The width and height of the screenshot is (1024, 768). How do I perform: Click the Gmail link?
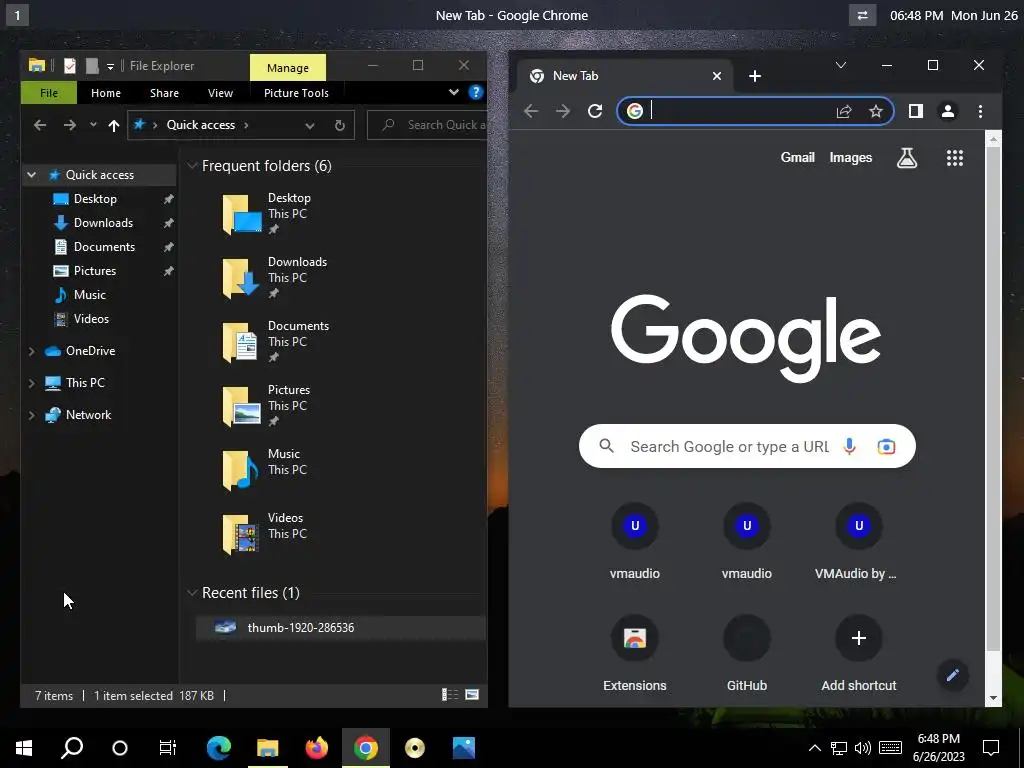pos(797,157)
